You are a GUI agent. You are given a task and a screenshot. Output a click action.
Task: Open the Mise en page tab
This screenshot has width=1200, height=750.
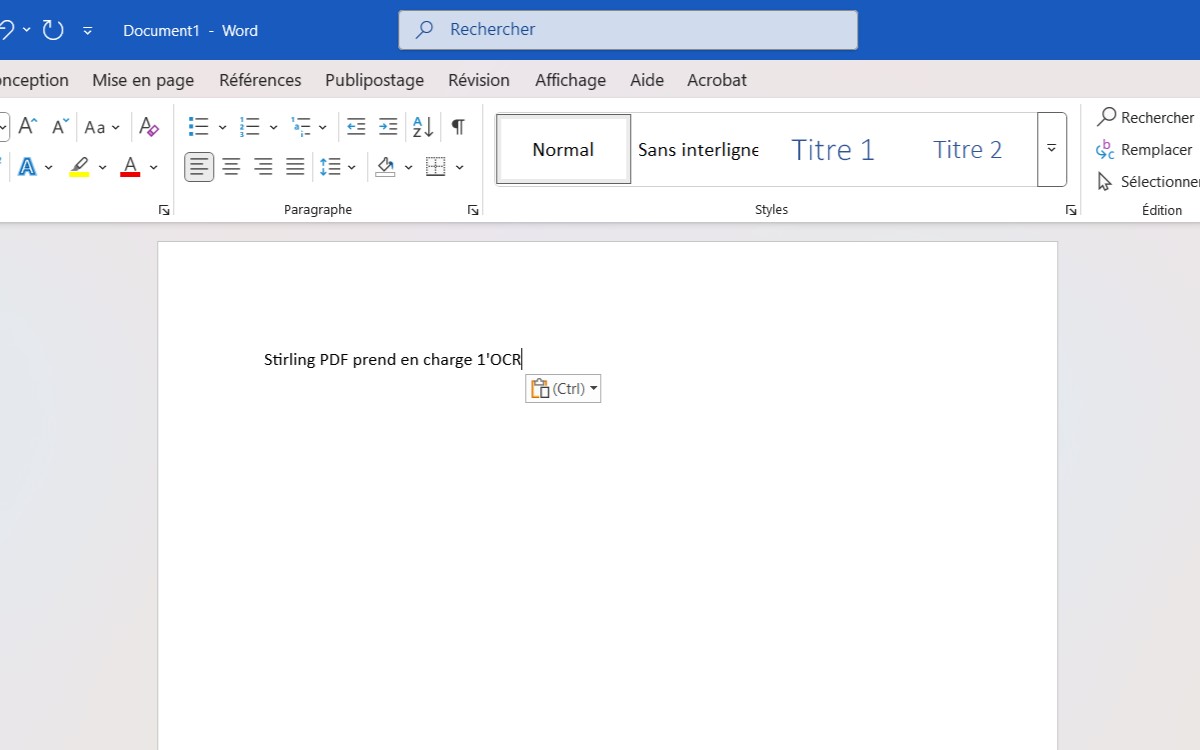pyautogui.click(x=143, y=80)
